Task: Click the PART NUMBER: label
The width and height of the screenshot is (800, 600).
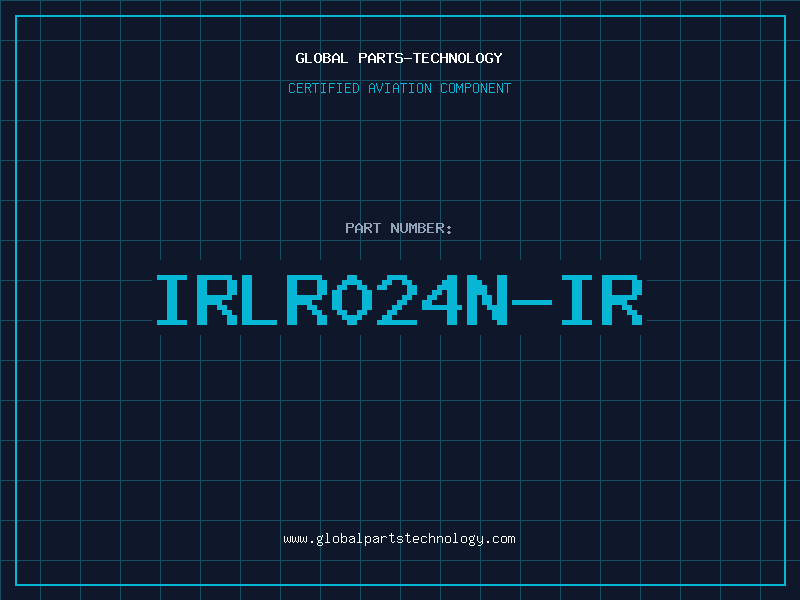Action: tap(398, 228)
